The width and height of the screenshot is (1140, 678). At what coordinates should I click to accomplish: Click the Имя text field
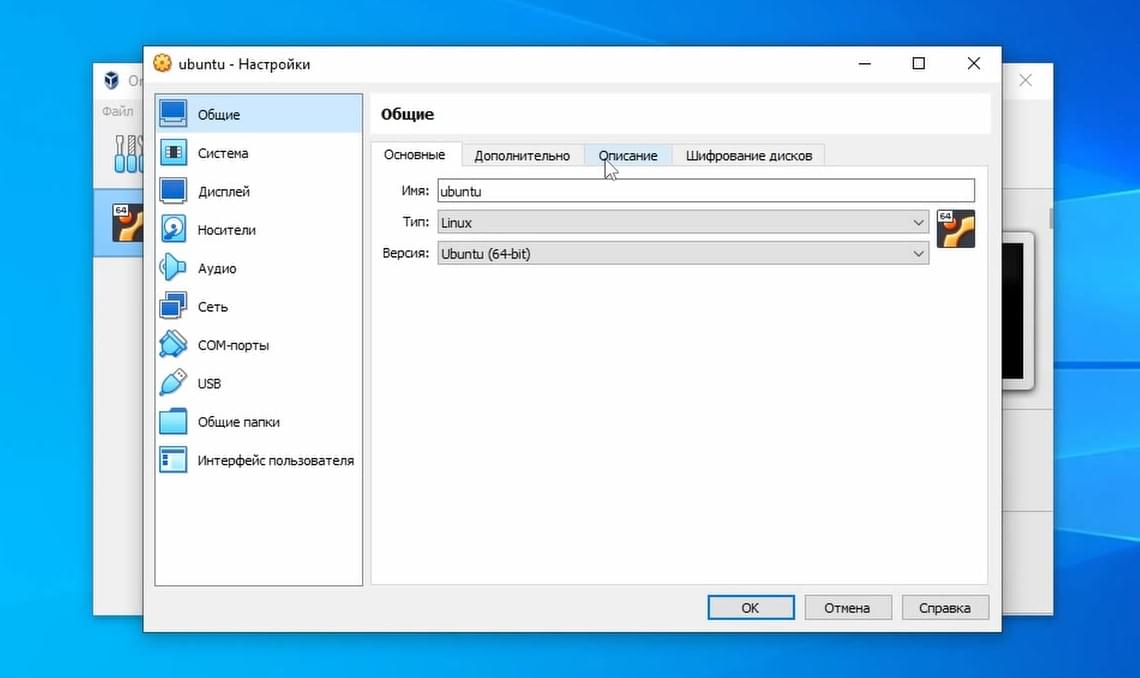(706, 191)
